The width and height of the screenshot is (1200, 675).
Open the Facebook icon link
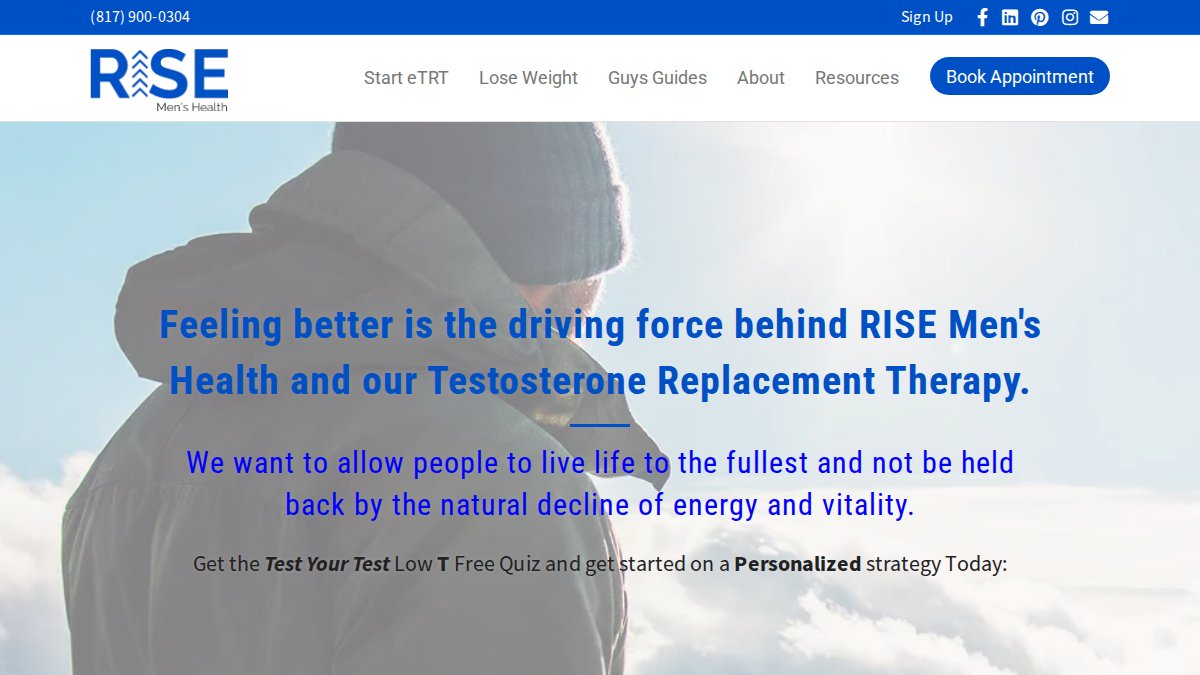pos(982,17)
